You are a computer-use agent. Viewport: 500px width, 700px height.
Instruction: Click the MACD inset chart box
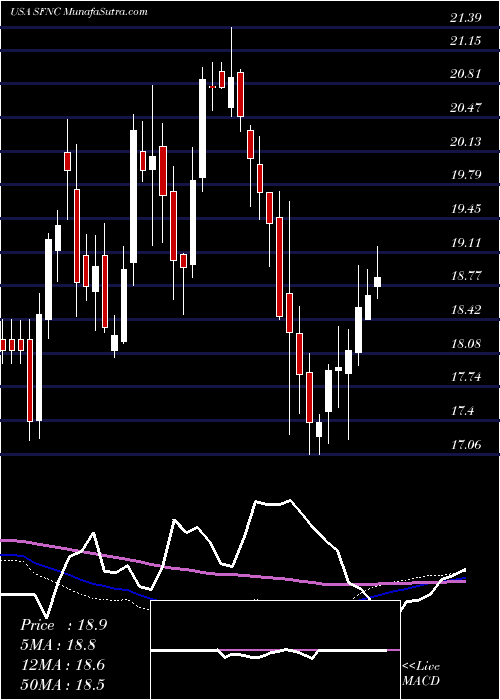coord(275,650)
